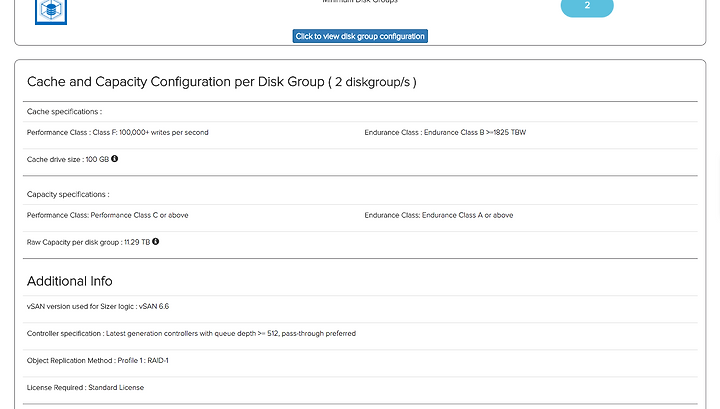Select Endurance Class B >=1825 TBW text
The height and width of the screenshot is (409, 720).
445,132
